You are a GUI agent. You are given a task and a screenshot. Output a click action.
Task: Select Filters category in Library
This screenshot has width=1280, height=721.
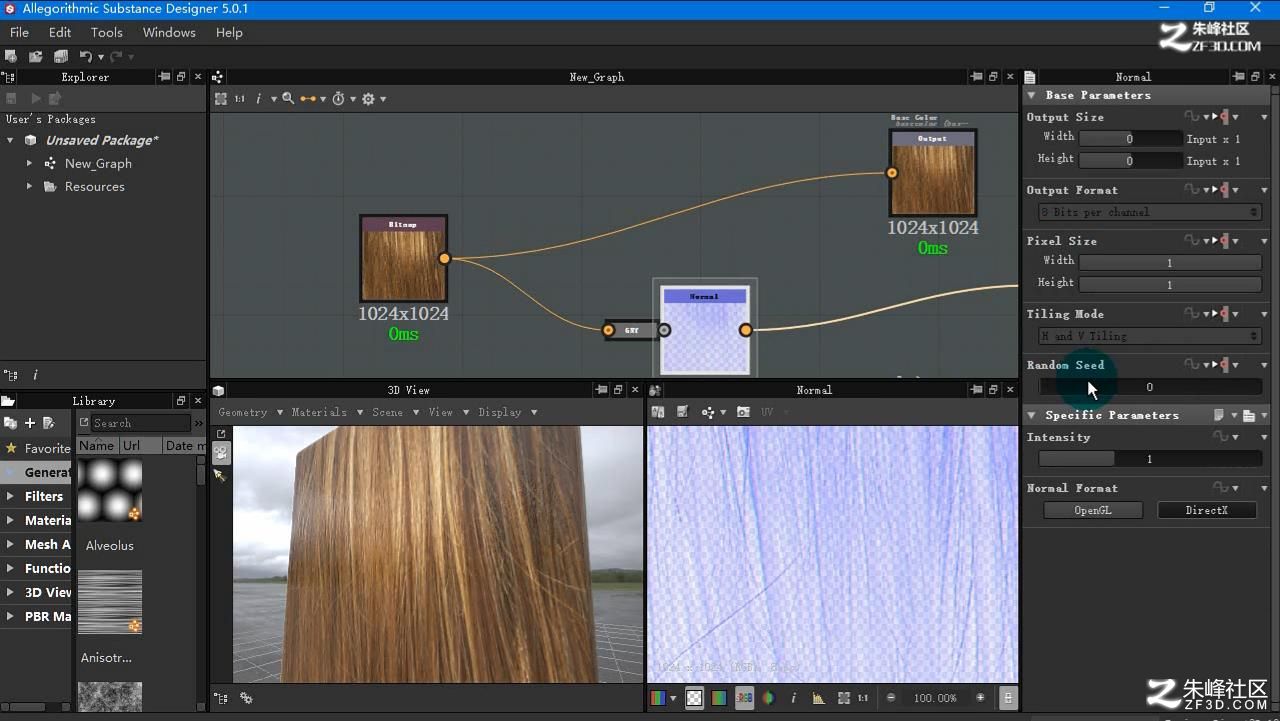click(37, 496)
